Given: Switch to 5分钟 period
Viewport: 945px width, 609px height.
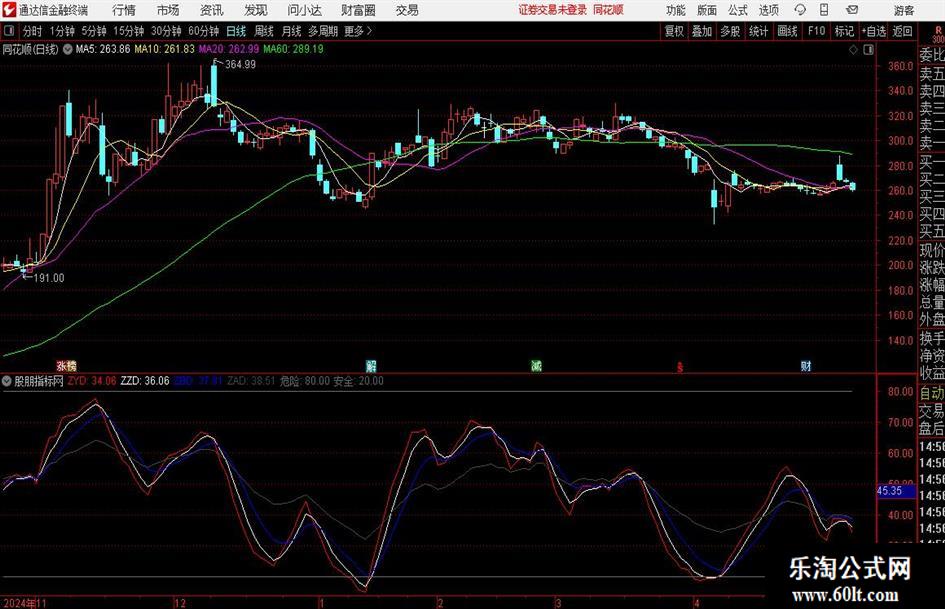Looking at the screenshot, I should pyautogui.click(x=94, y=31).
